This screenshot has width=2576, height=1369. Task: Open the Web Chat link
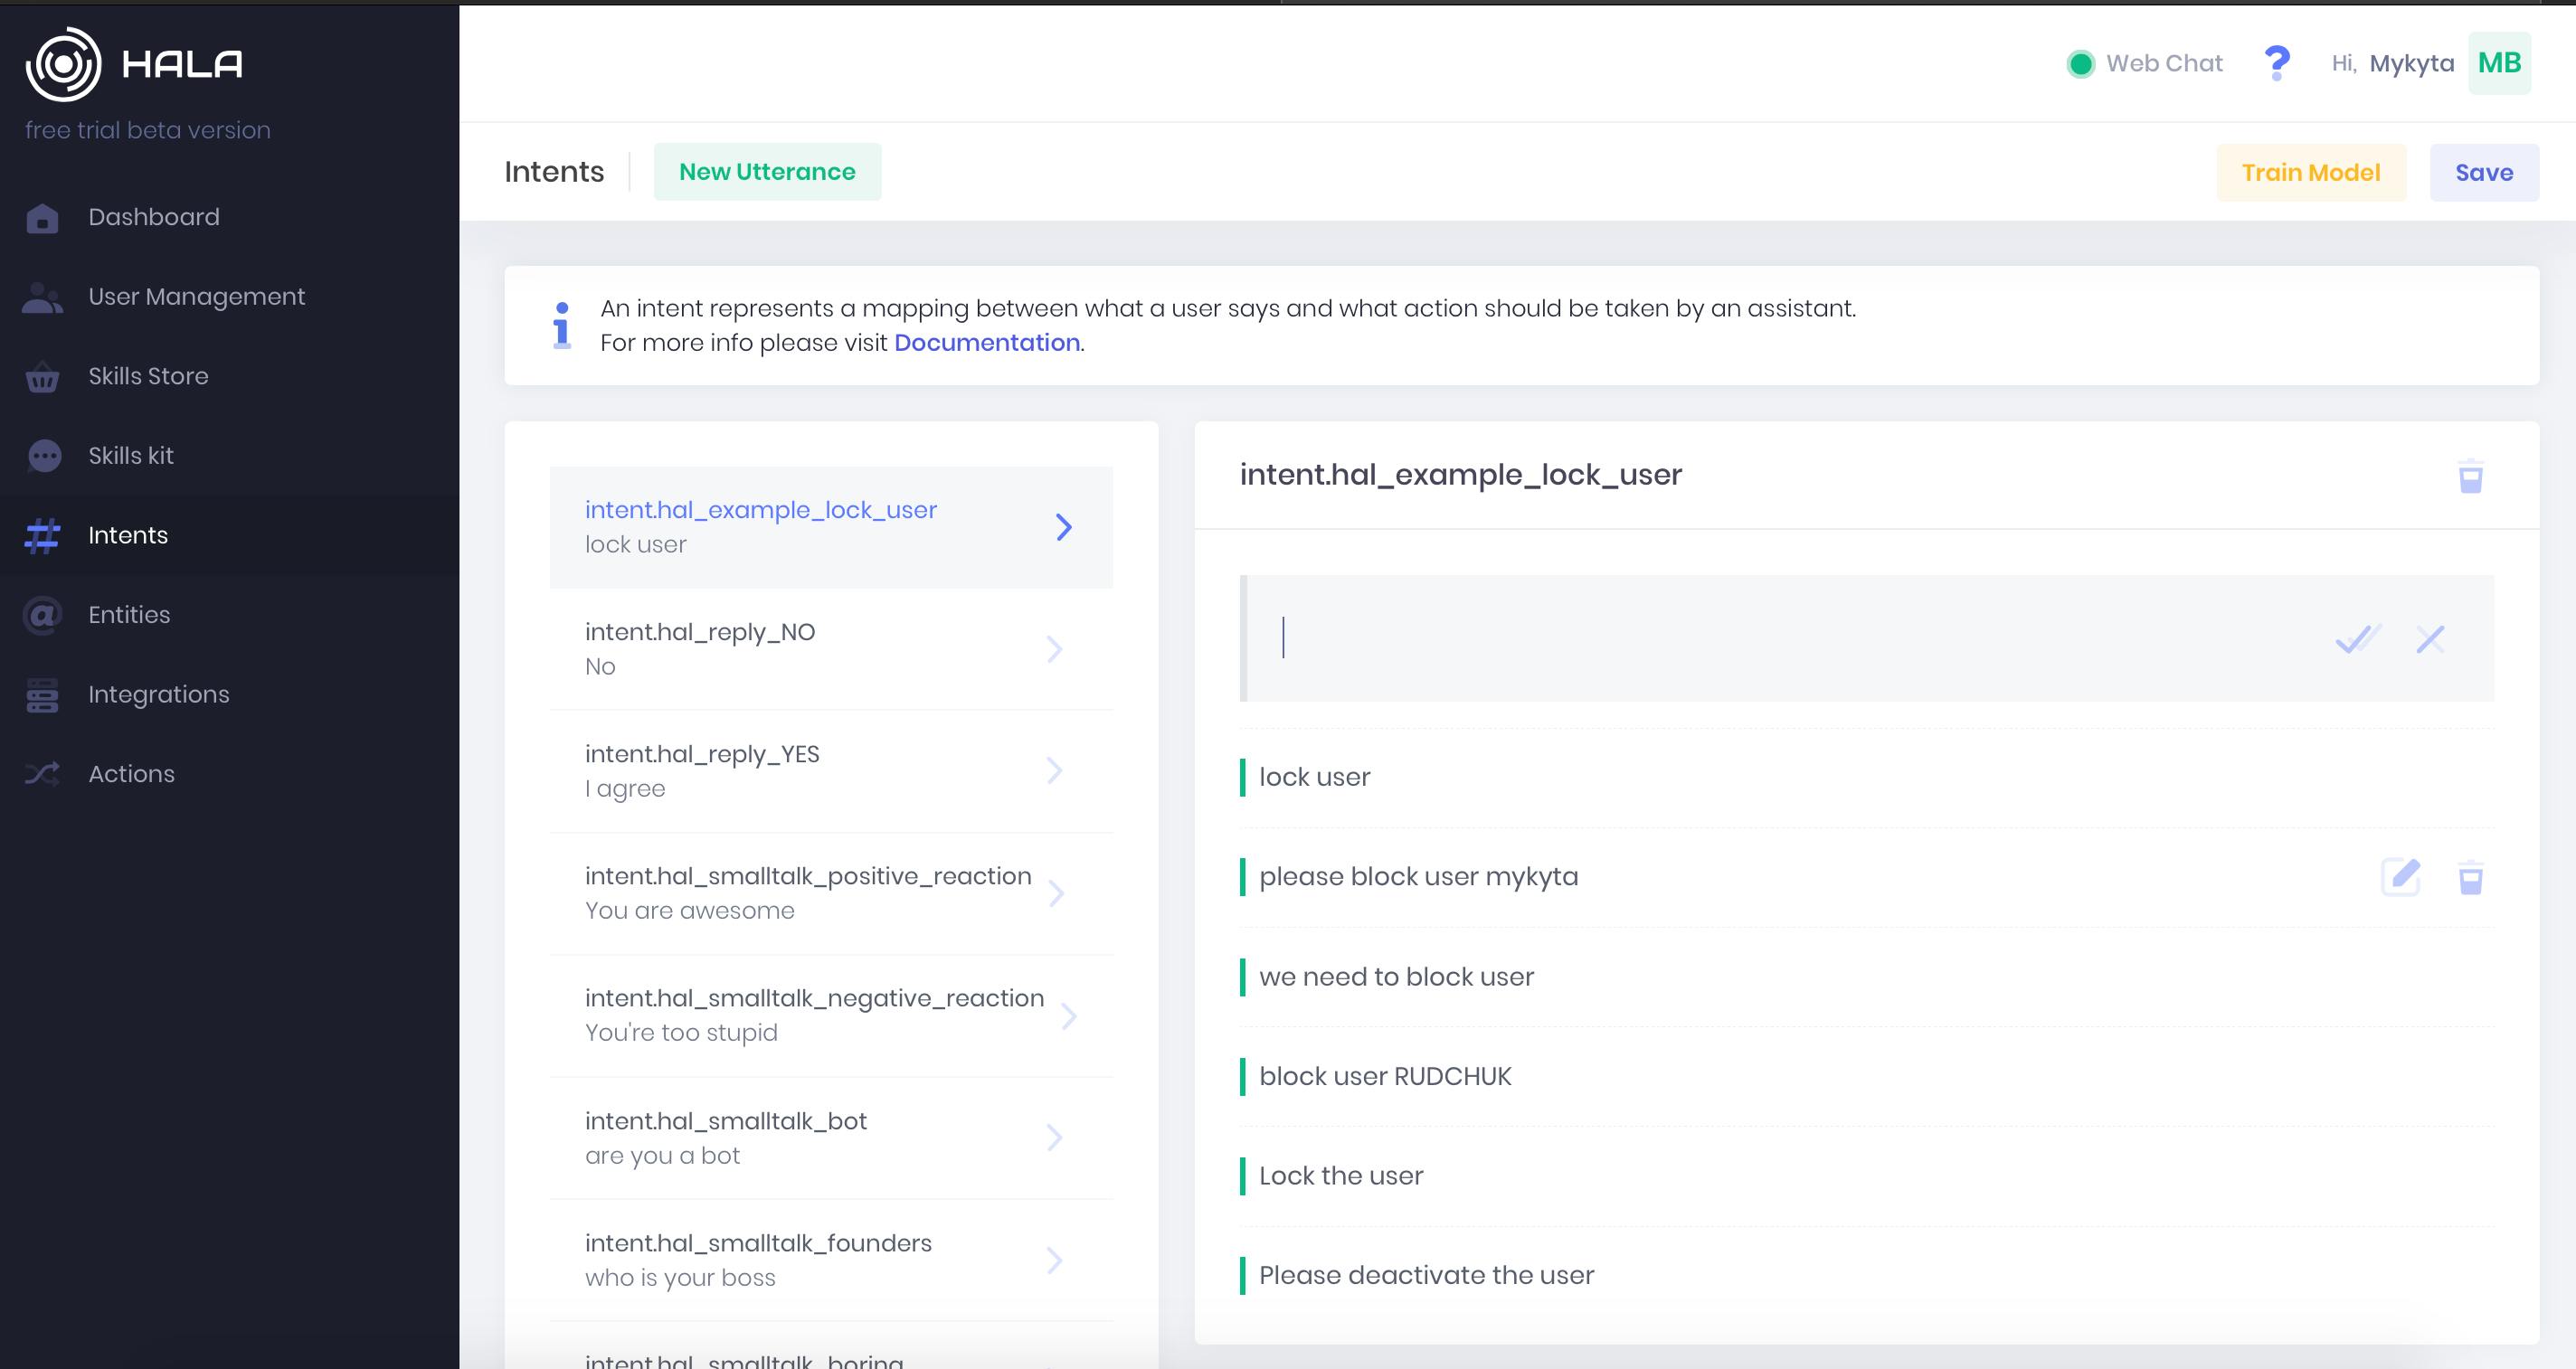(2164, 64)
